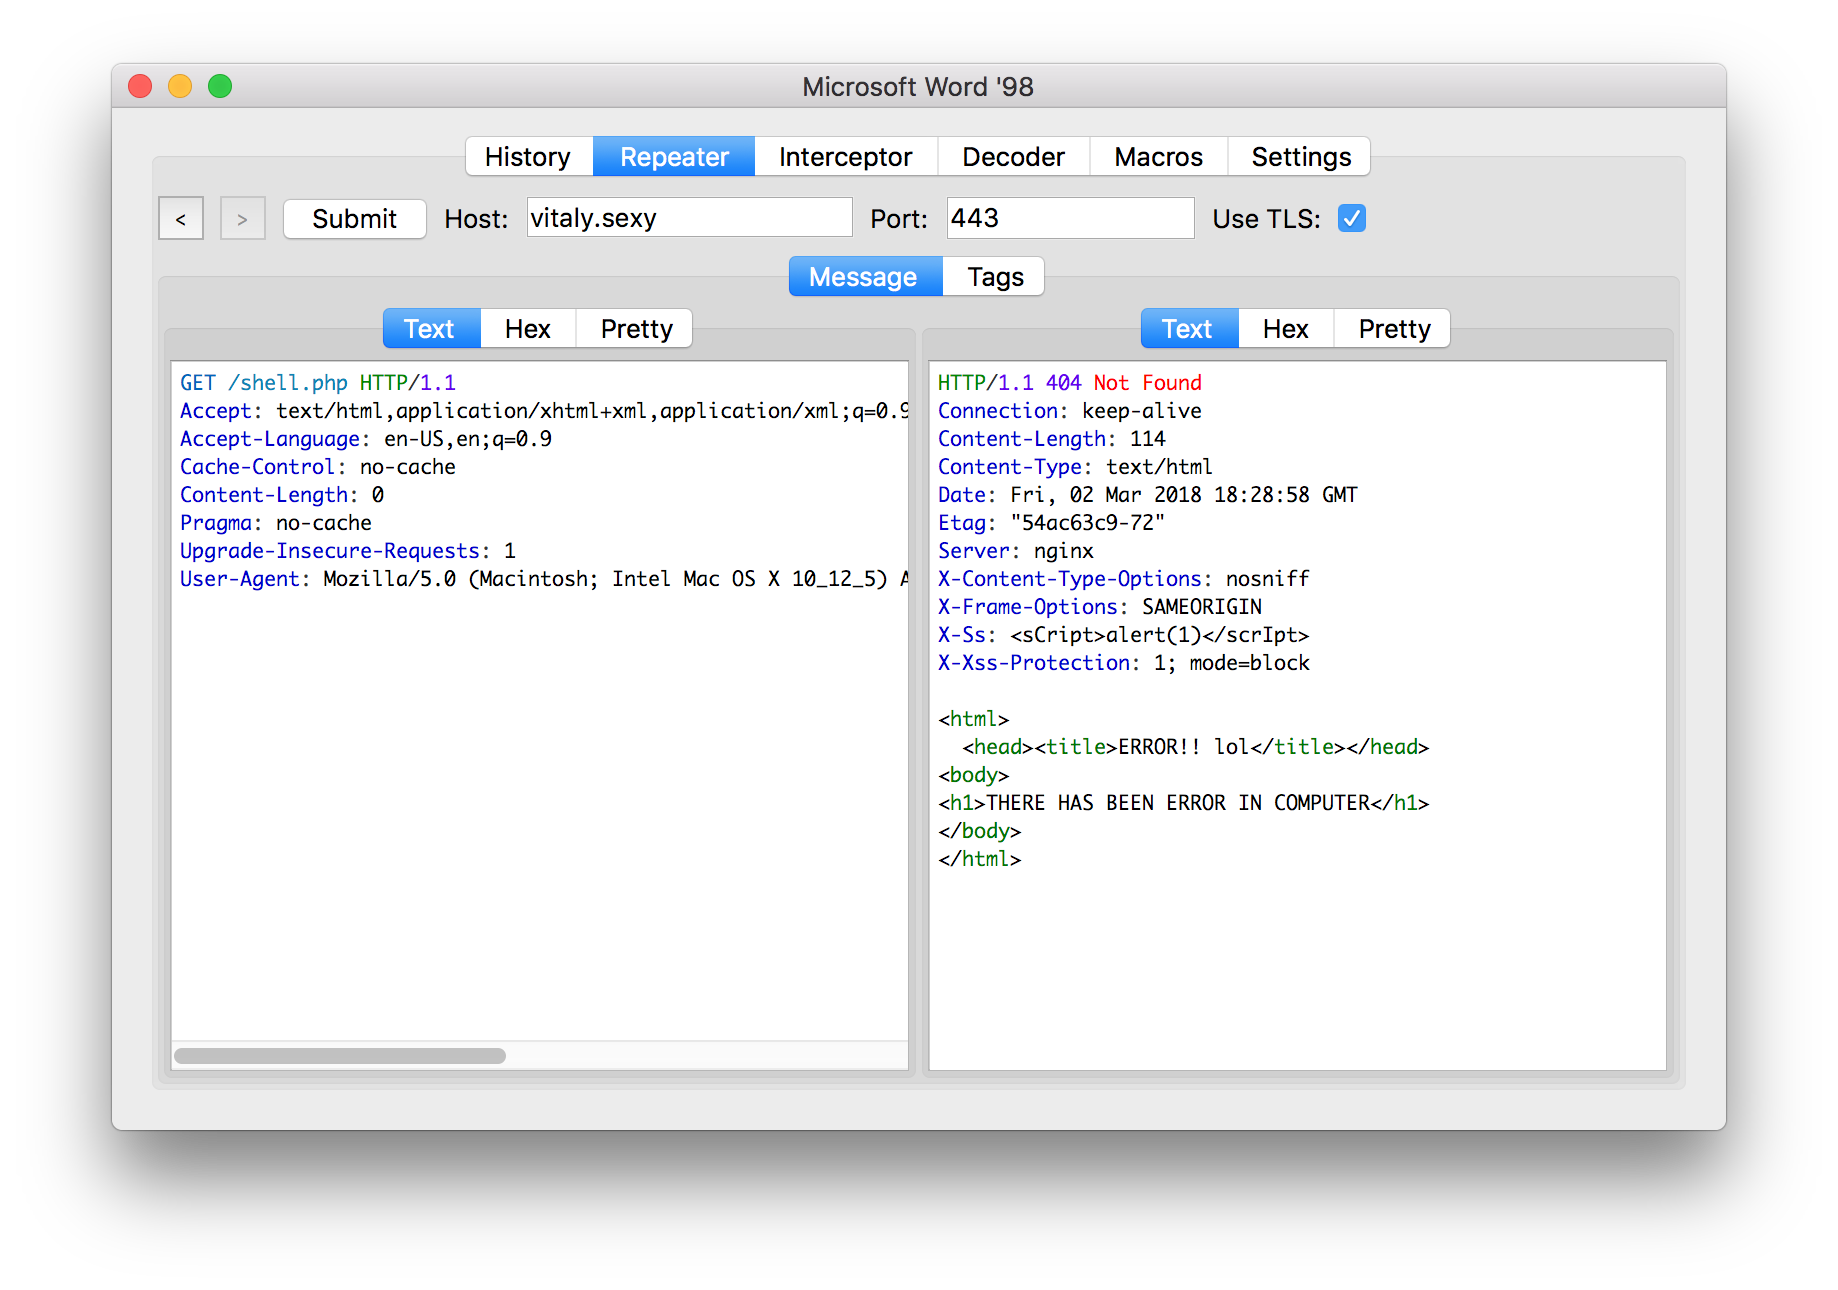Click the closing </html> tag line
The width and height of the screenshot is (1838, 1290).
point(980,859)
